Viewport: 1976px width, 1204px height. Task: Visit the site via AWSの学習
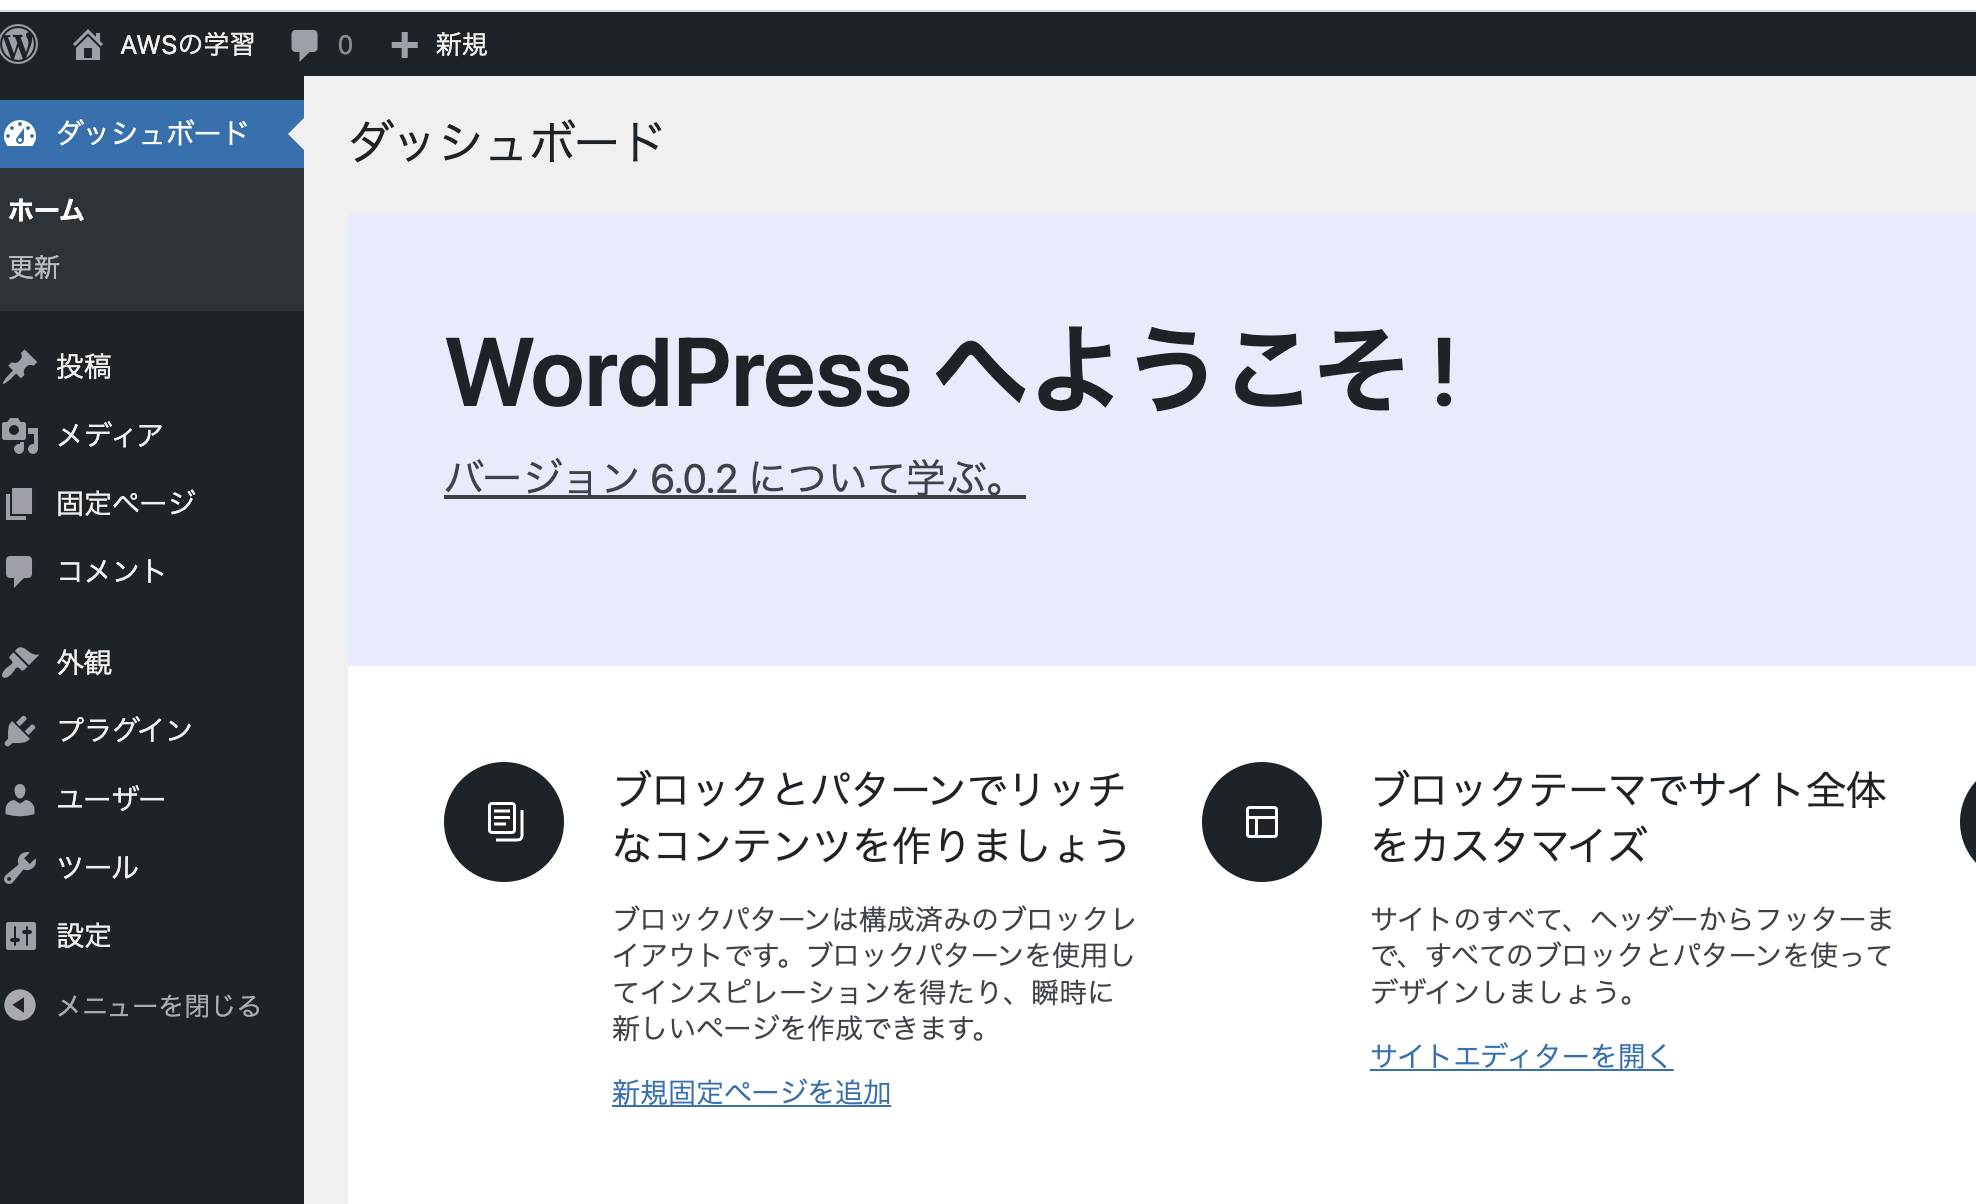pyautogui.click(x=187, y=44)
